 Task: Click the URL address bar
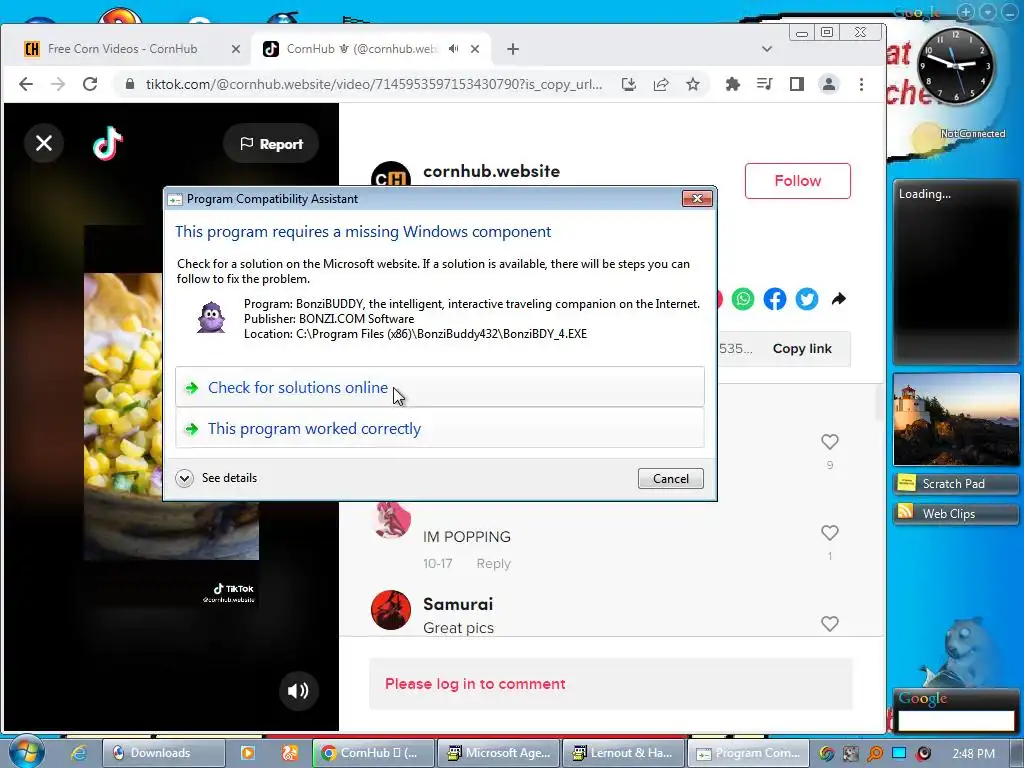[374, 84]
